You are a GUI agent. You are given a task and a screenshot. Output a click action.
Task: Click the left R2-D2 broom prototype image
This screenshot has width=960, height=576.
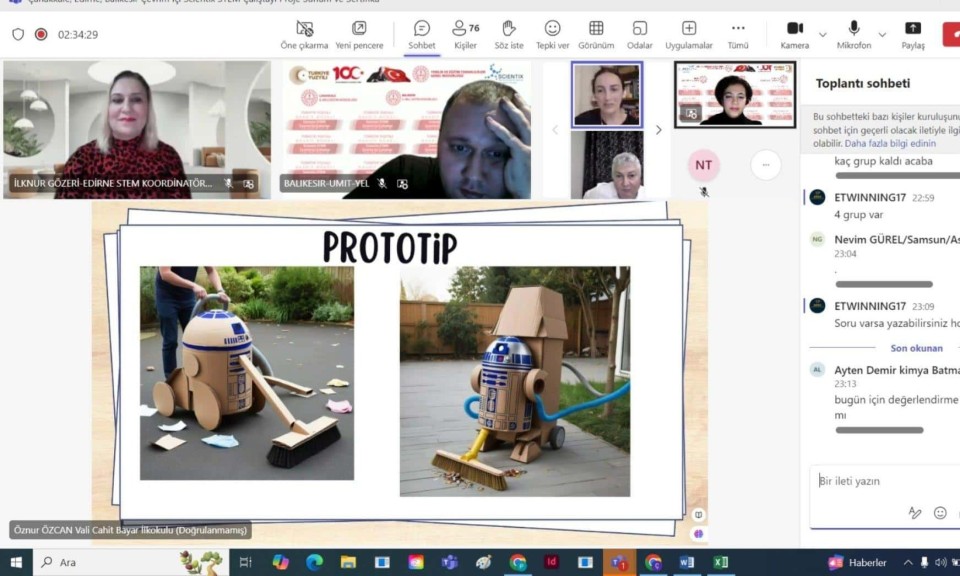point(247,373)
